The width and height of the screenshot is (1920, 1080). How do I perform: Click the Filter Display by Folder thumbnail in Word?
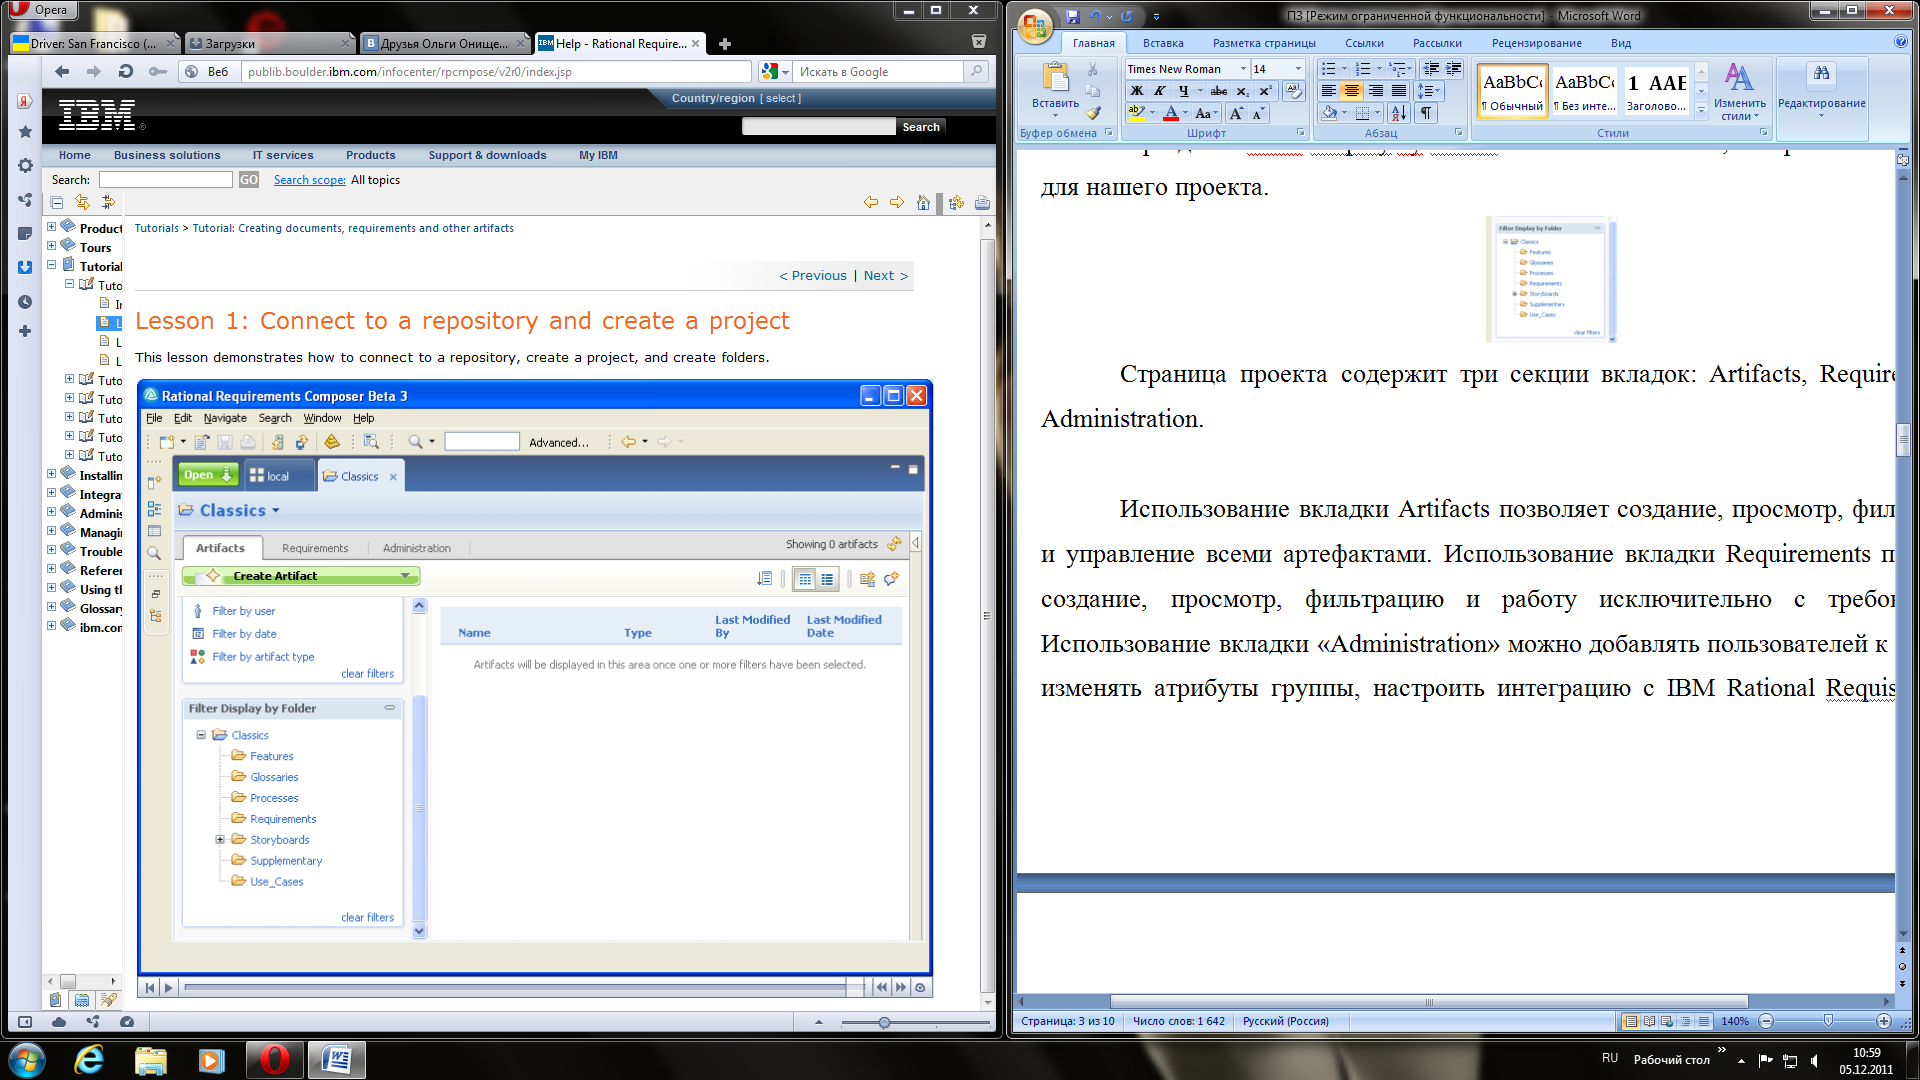[1551, 280]
